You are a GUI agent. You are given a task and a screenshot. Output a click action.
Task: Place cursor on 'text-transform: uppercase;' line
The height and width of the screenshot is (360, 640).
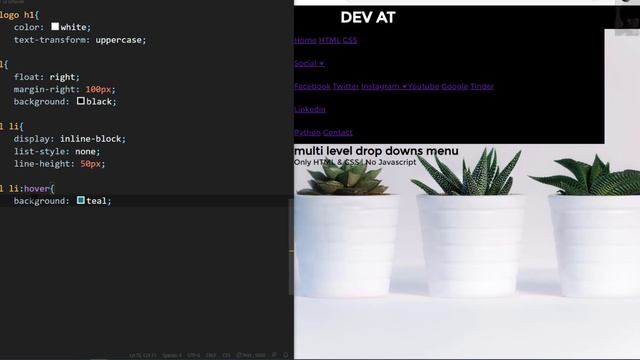80,40
